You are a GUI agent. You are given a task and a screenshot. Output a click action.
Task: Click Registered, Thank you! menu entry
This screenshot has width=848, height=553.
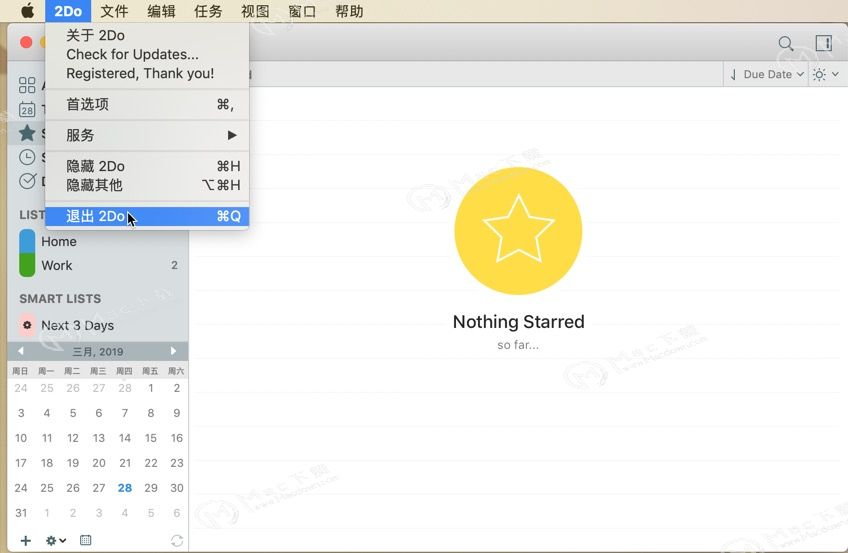tap(147, 74)
